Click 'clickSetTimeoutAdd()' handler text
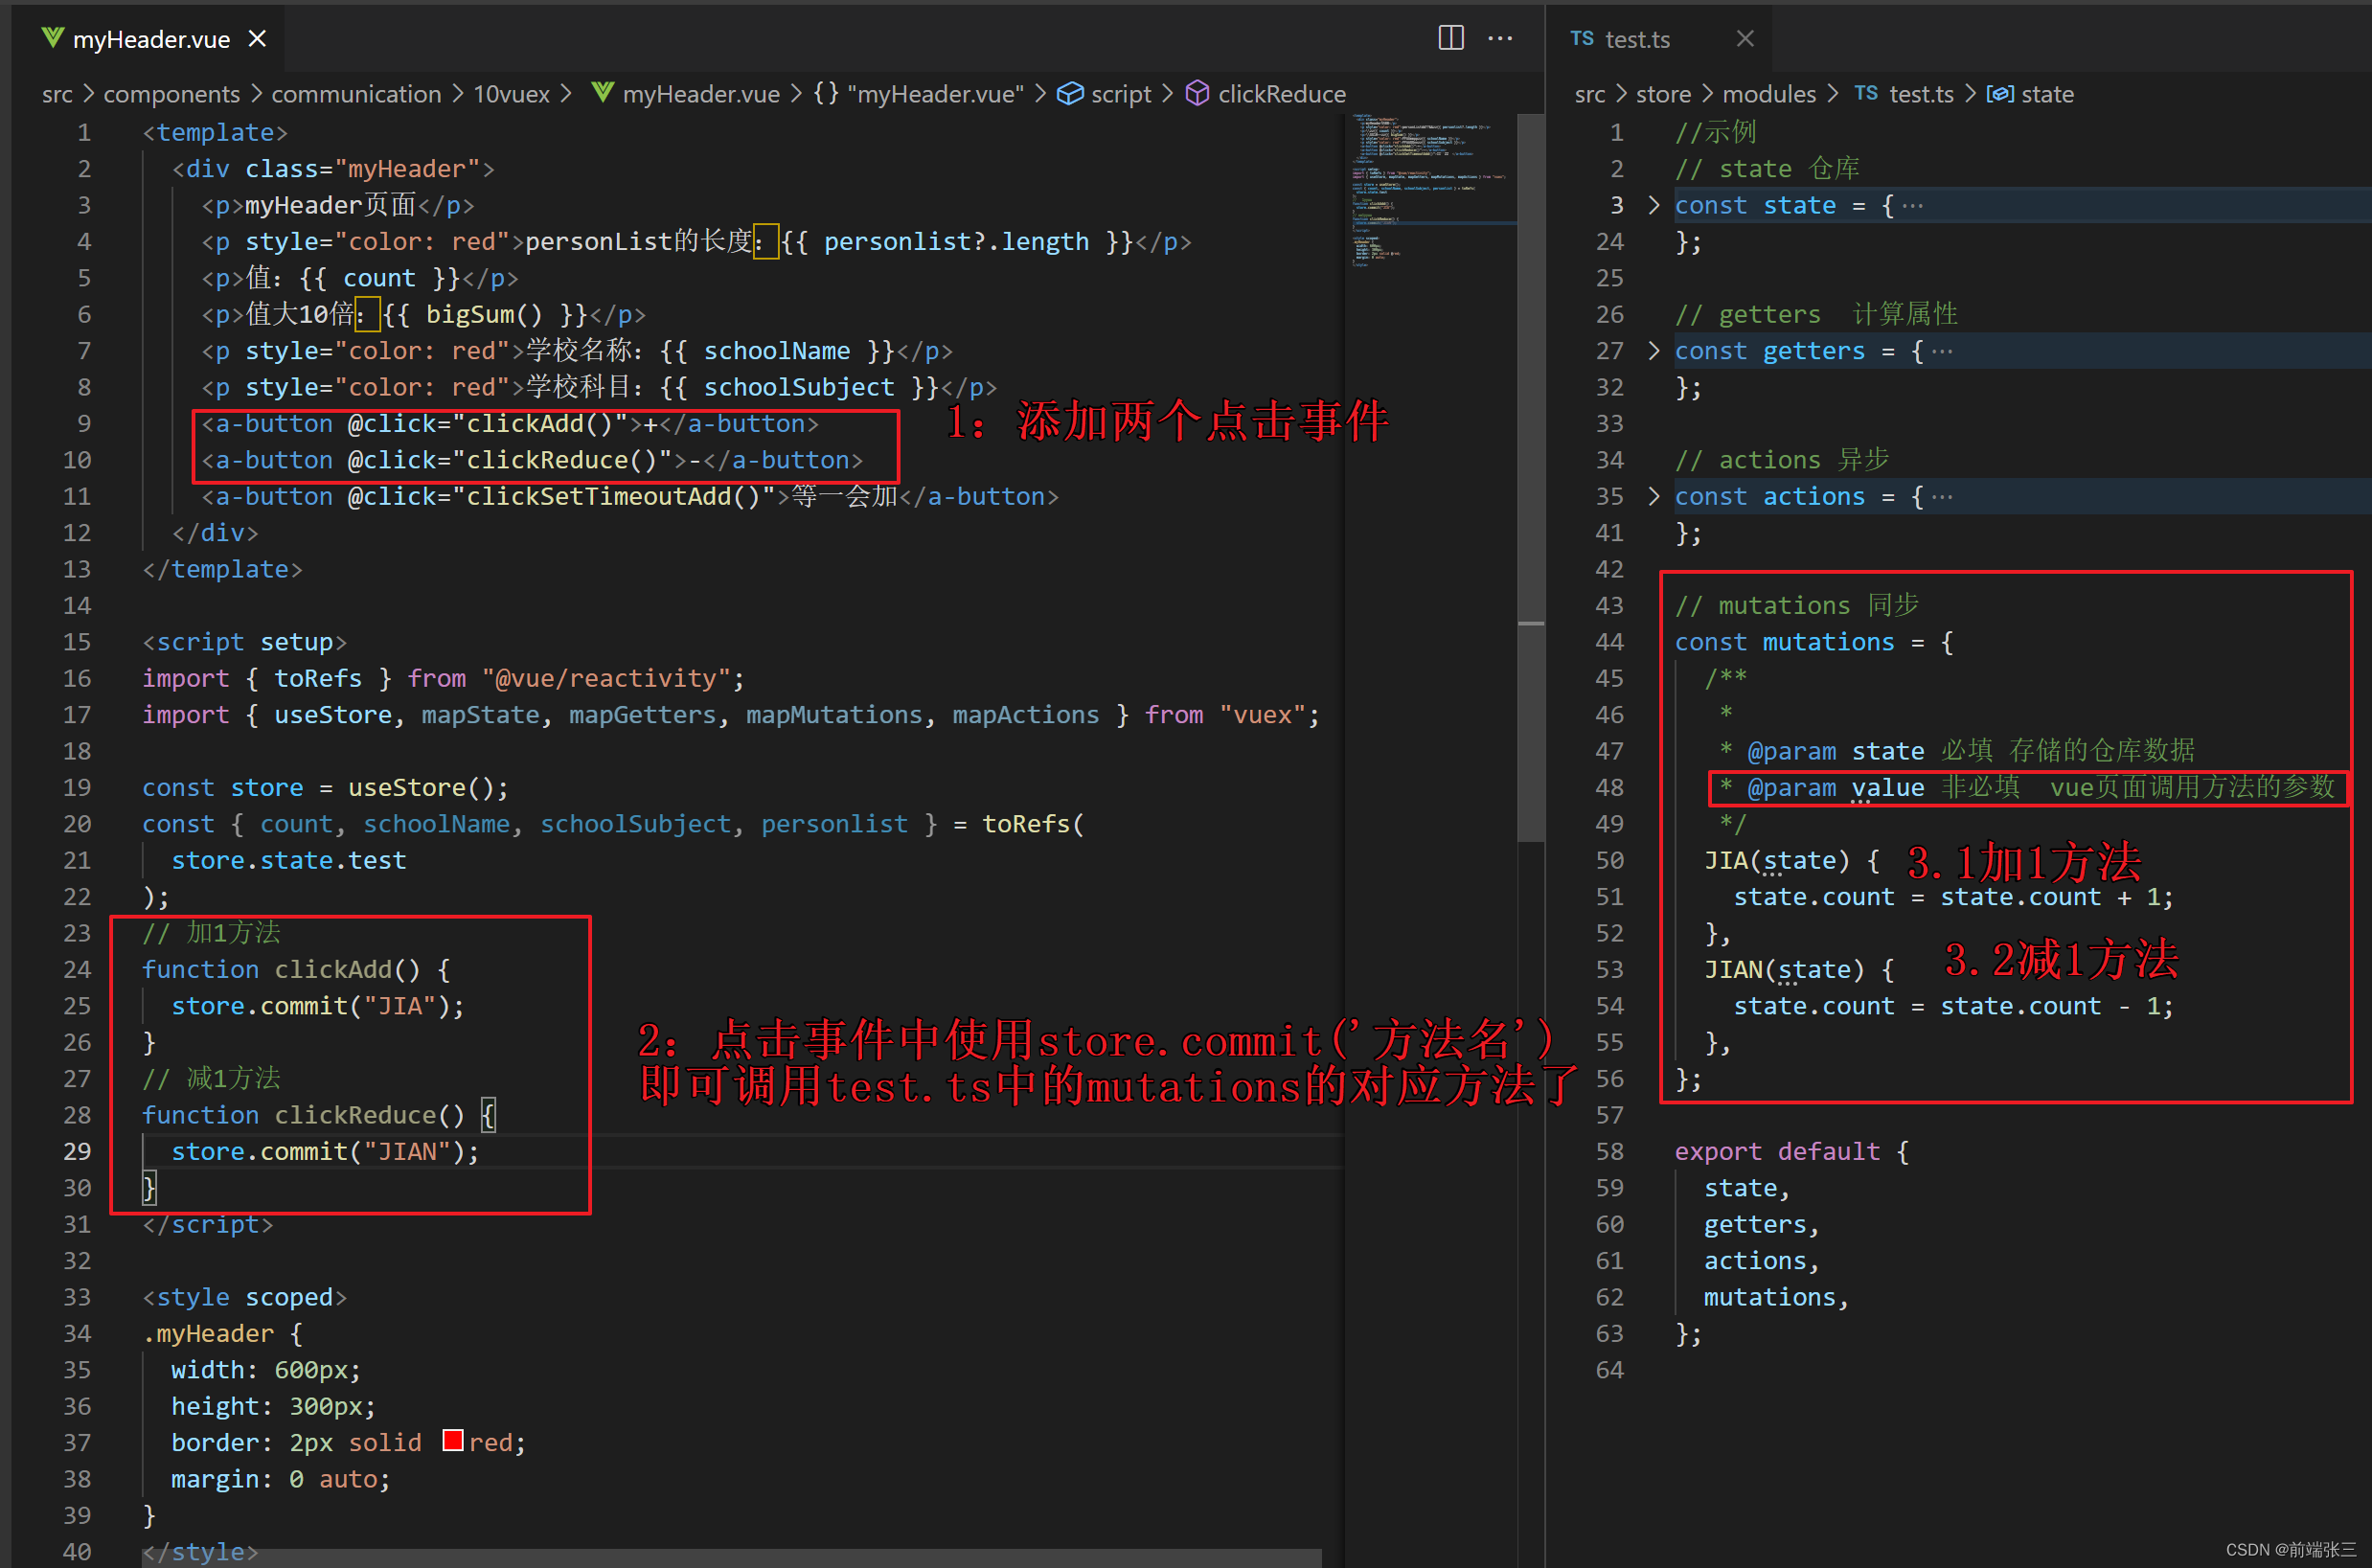The height and width of the screenshot is (1568, 2372). tap(620, 496)
